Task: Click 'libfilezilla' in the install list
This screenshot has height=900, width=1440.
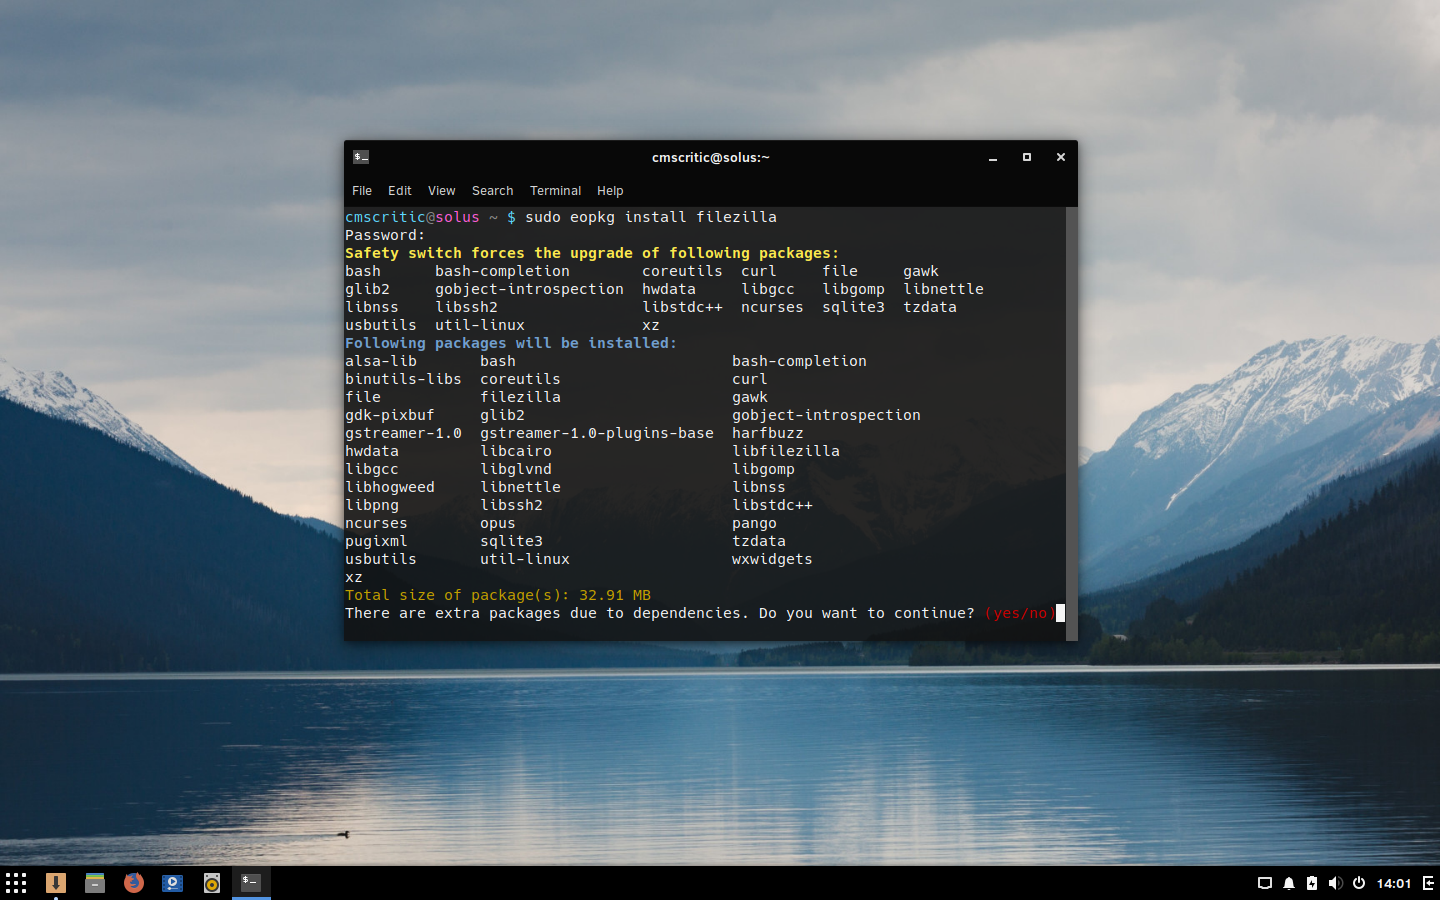Action: click(x=786, y=451)
